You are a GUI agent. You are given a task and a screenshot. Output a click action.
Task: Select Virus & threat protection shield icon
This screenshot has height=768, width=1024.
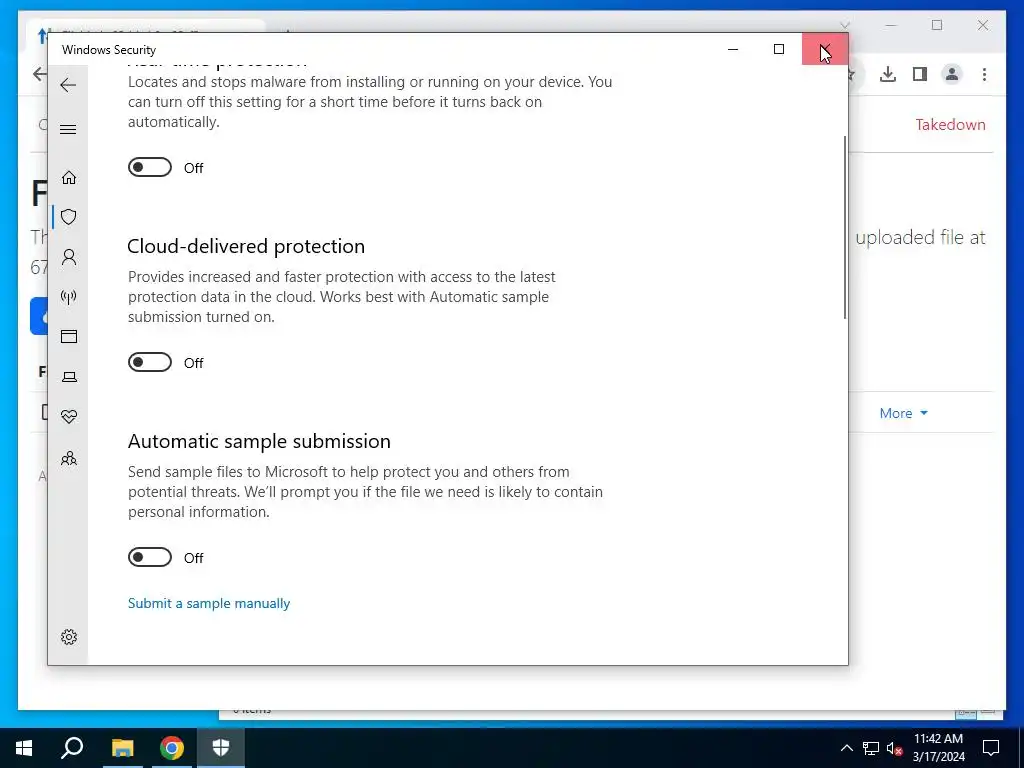(69, 217)
